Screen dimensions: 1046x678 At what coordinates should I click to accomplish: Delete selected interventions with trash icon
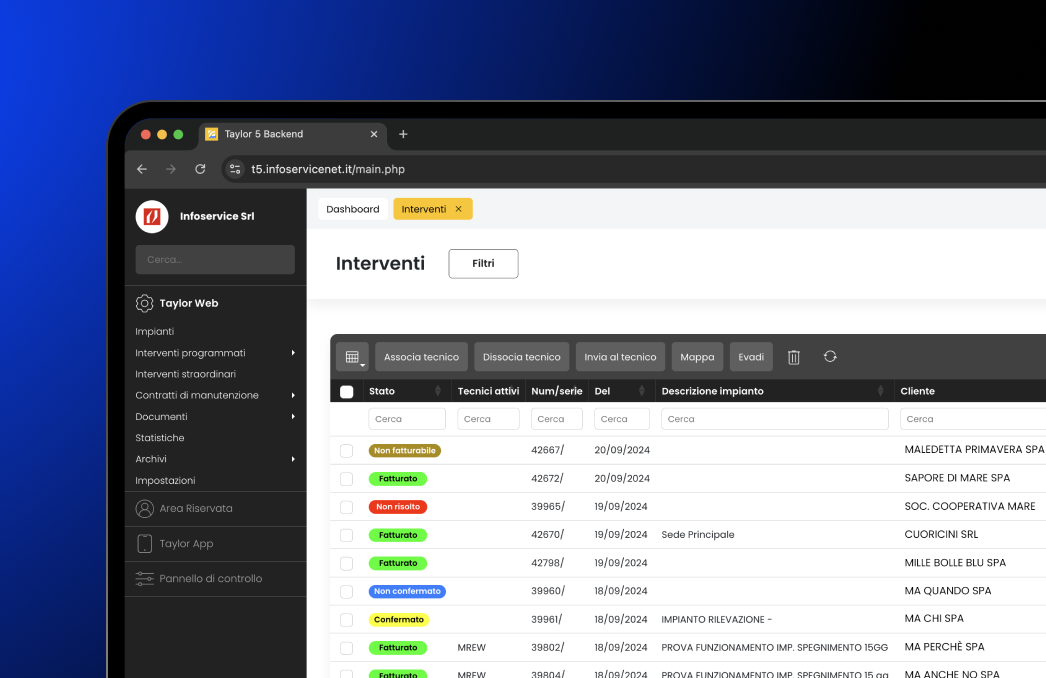pyautogui.click(x=794, y=357)
